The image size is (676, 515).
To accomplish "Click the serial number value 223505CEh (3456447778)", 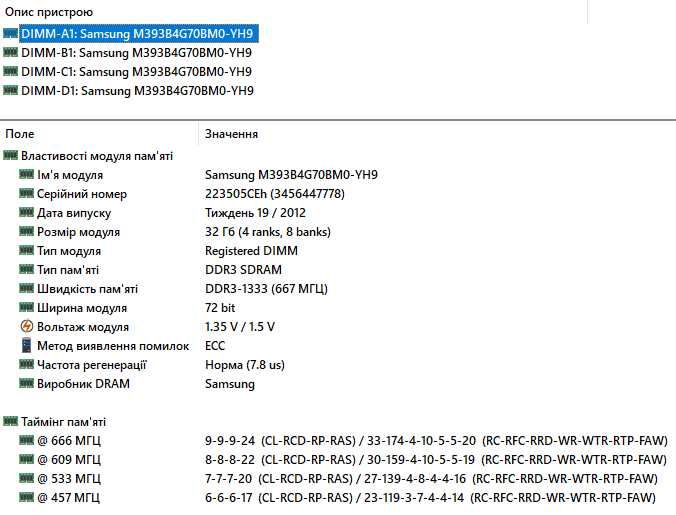I will (x=275, y=194).
